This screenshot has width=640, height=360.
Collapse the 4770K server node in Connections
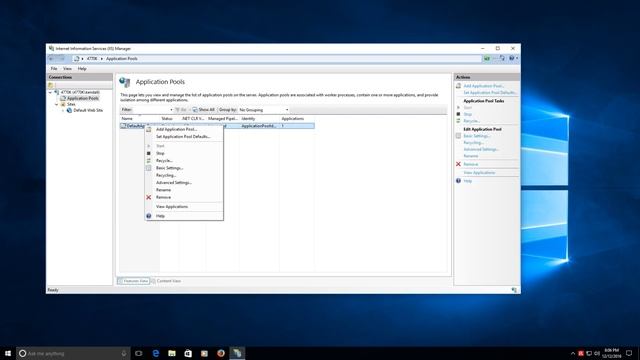(51, 93)
